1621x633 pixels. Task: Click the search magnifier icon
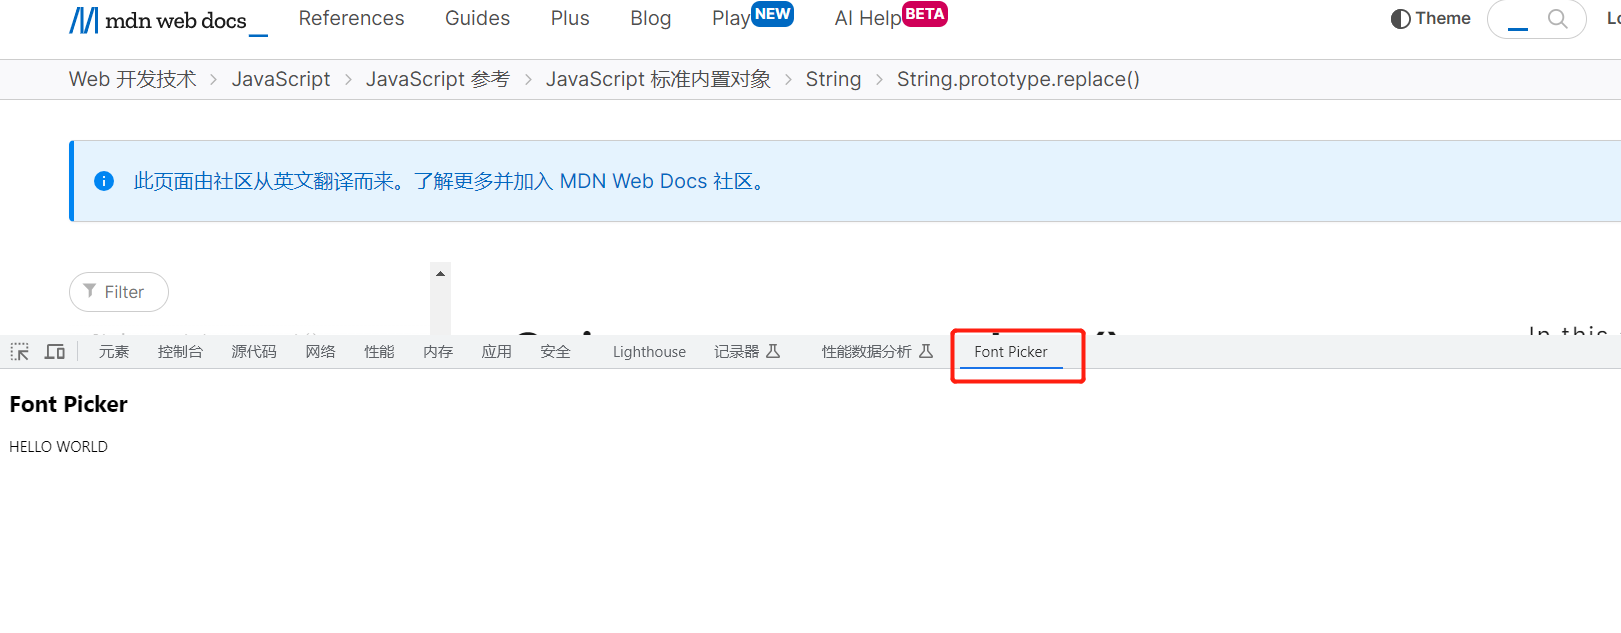coord(1557,19)
